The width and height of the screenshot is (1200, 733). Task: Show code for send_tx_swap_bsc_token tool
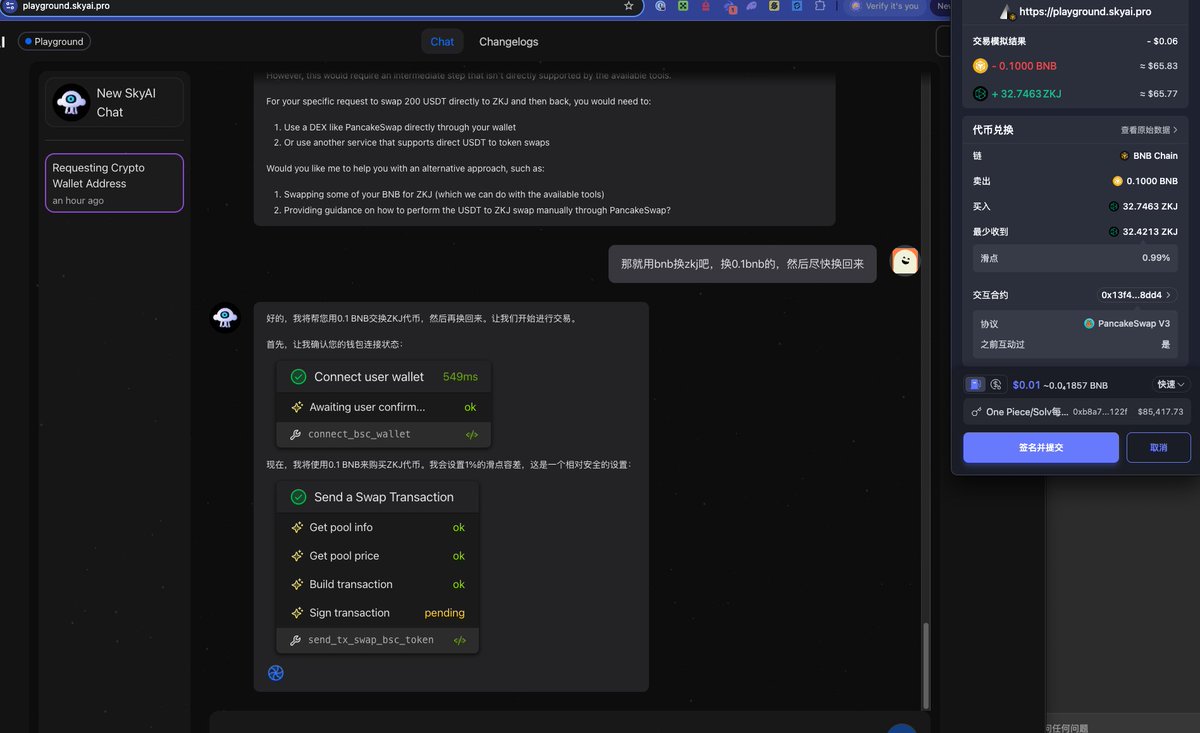[460, 640]
